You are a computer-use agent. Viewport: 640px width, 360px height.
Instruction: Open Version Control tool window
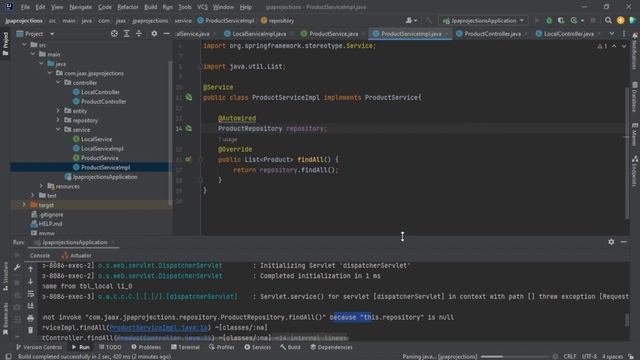tap(39, 347)
